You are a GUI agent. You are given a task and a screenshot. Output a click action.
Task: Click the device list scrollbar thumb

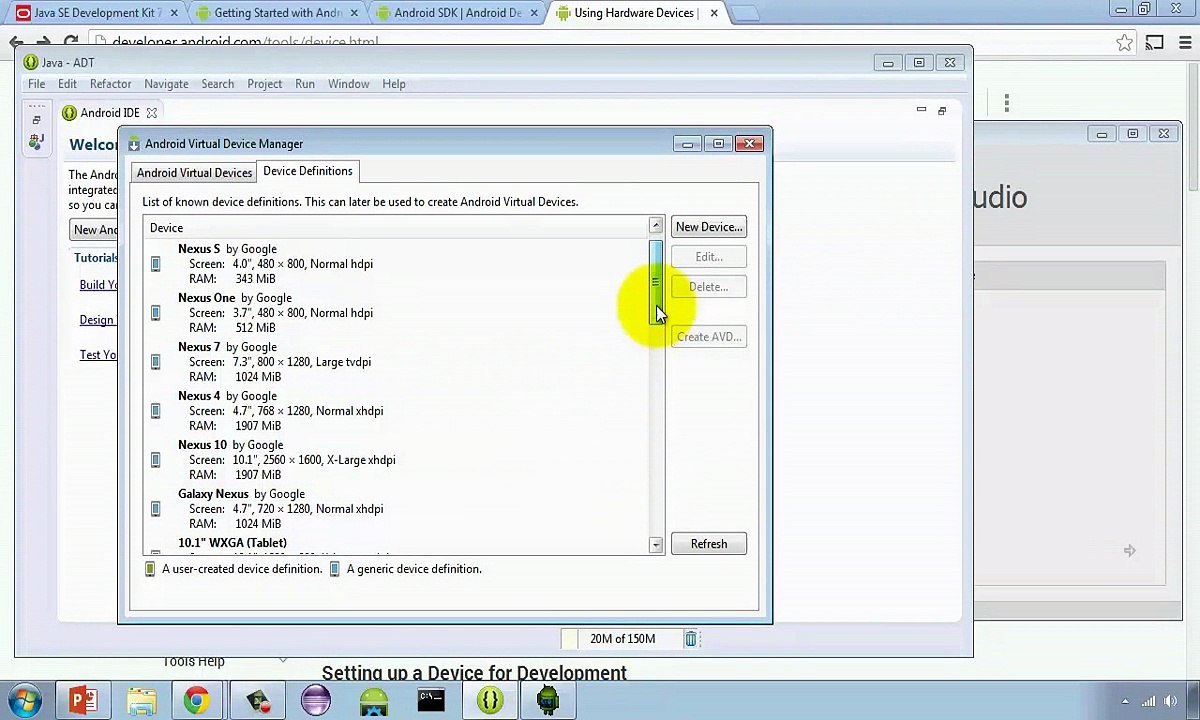tap(655, 281)
